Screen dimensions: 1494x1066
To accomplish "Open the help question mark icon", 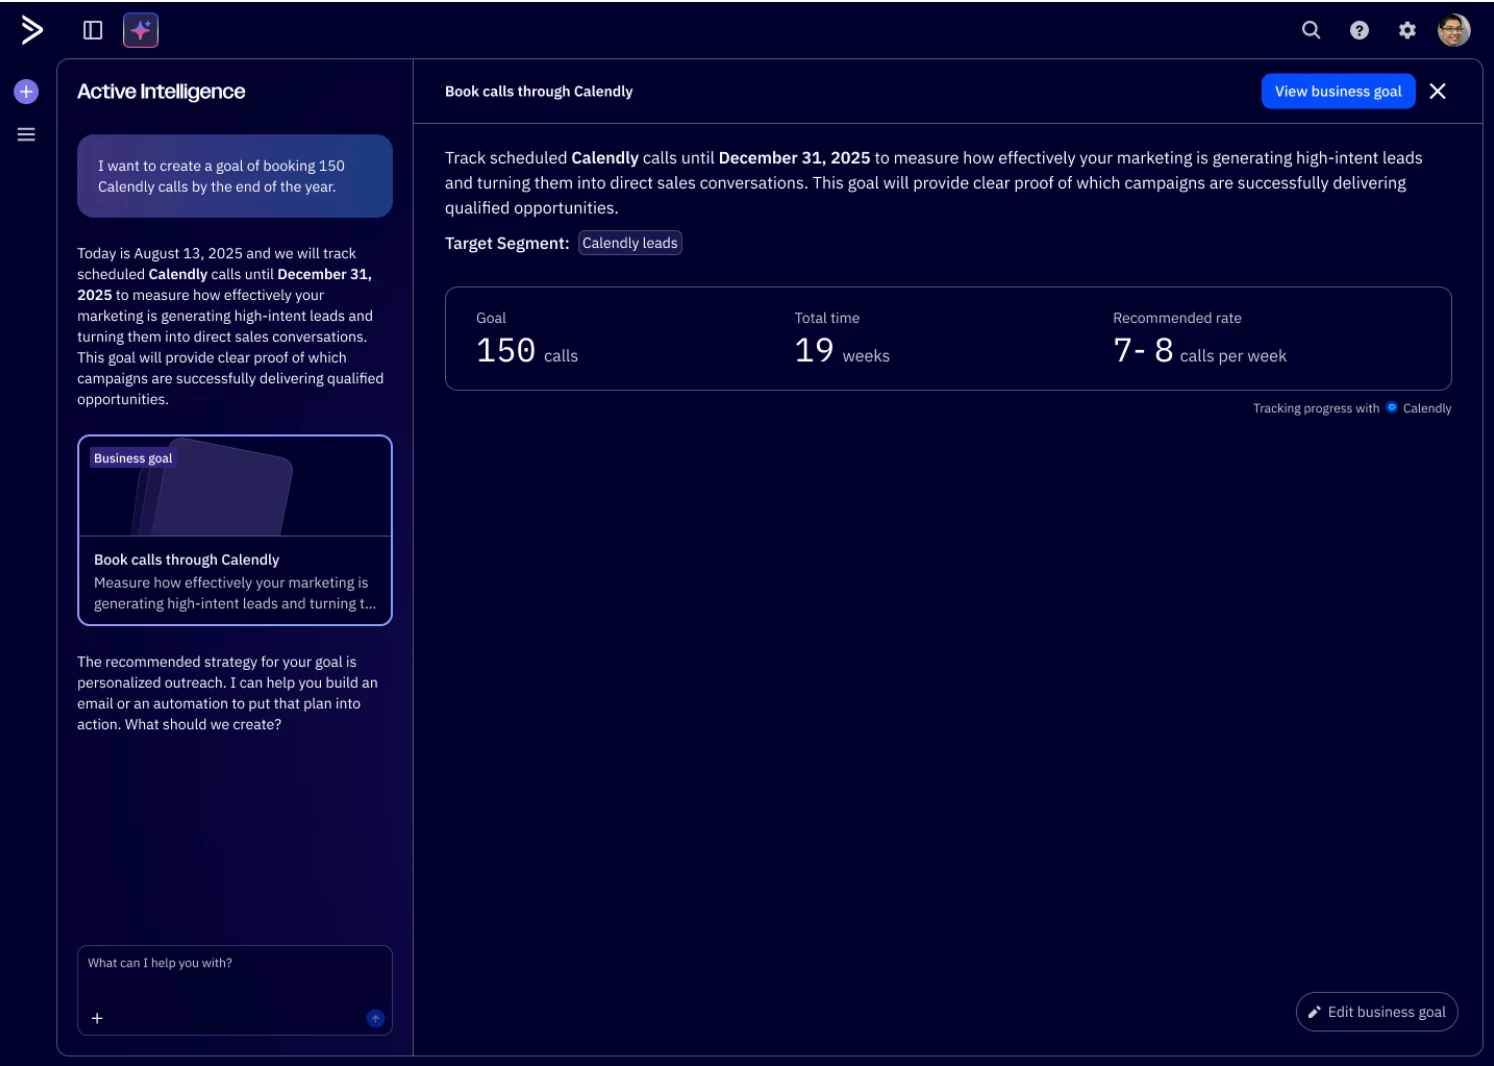I will point(1357,31).
